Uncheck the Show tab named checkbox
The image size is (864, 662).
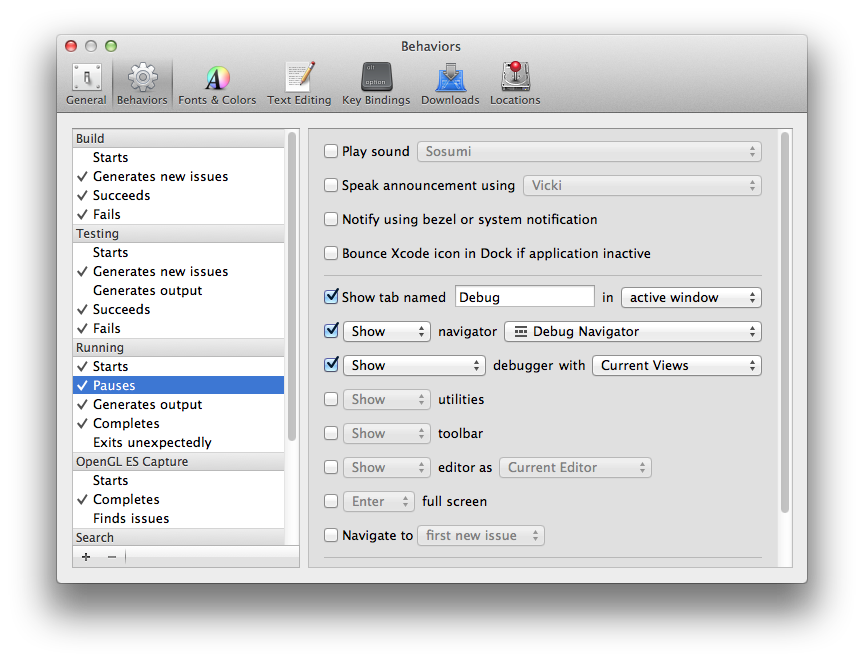[331, 297]
